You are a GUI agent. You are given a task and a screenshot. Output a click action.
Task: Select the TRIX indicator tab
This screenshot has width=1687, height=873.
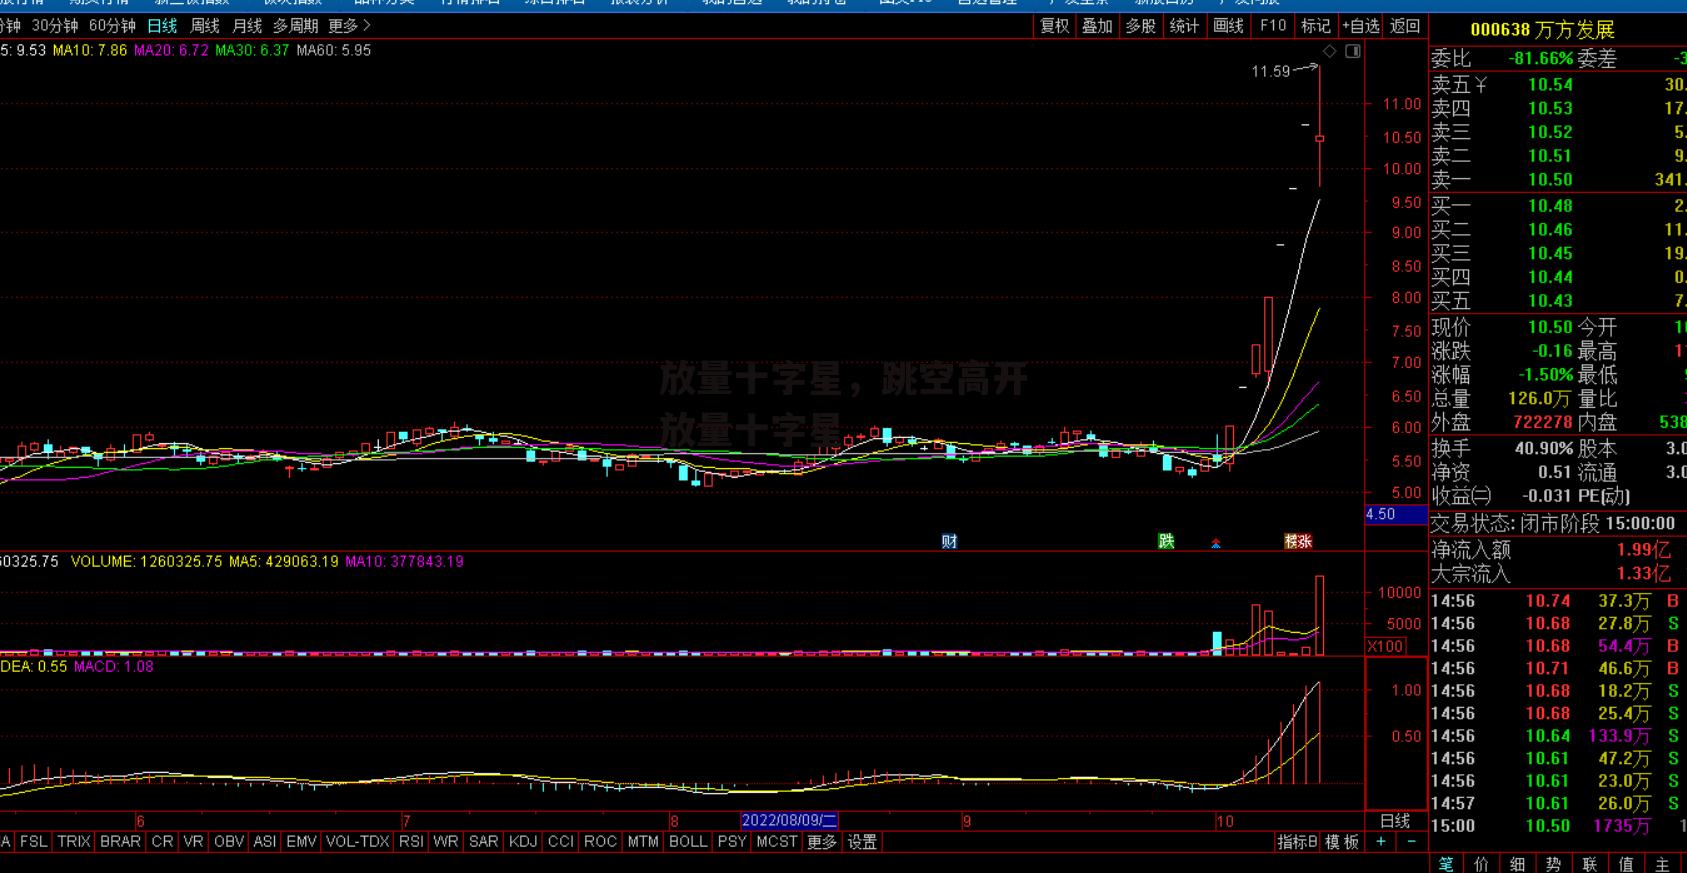click(73, 842)
